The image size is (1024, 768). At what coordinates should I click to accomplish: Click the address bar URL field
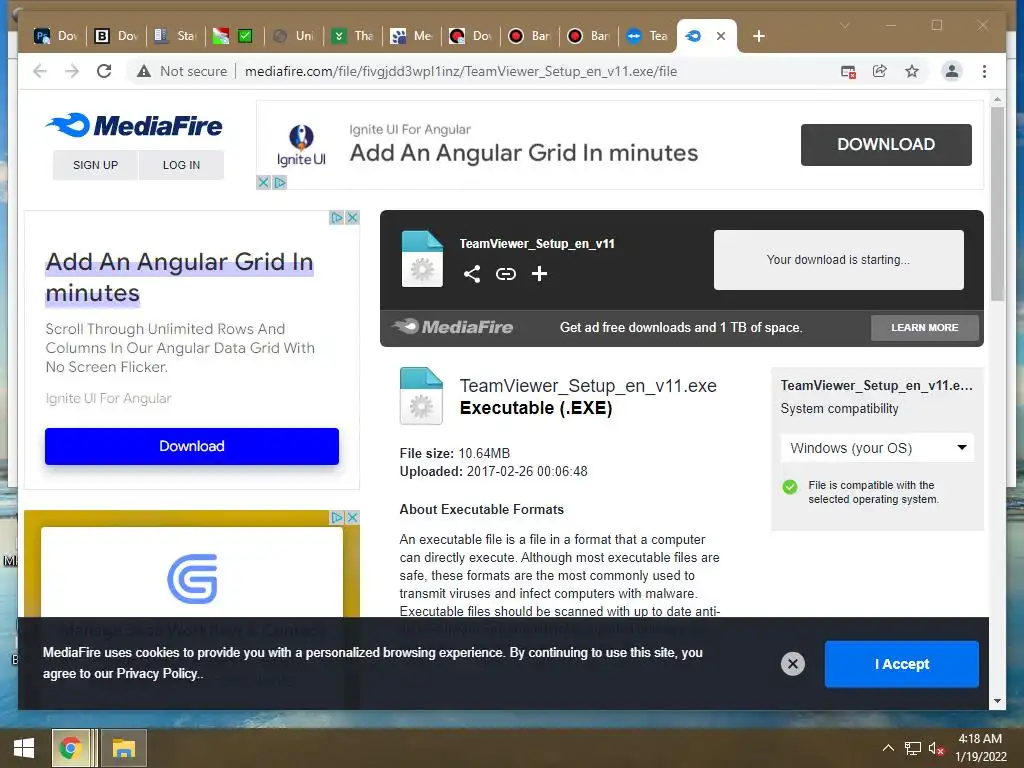(461, 71)
